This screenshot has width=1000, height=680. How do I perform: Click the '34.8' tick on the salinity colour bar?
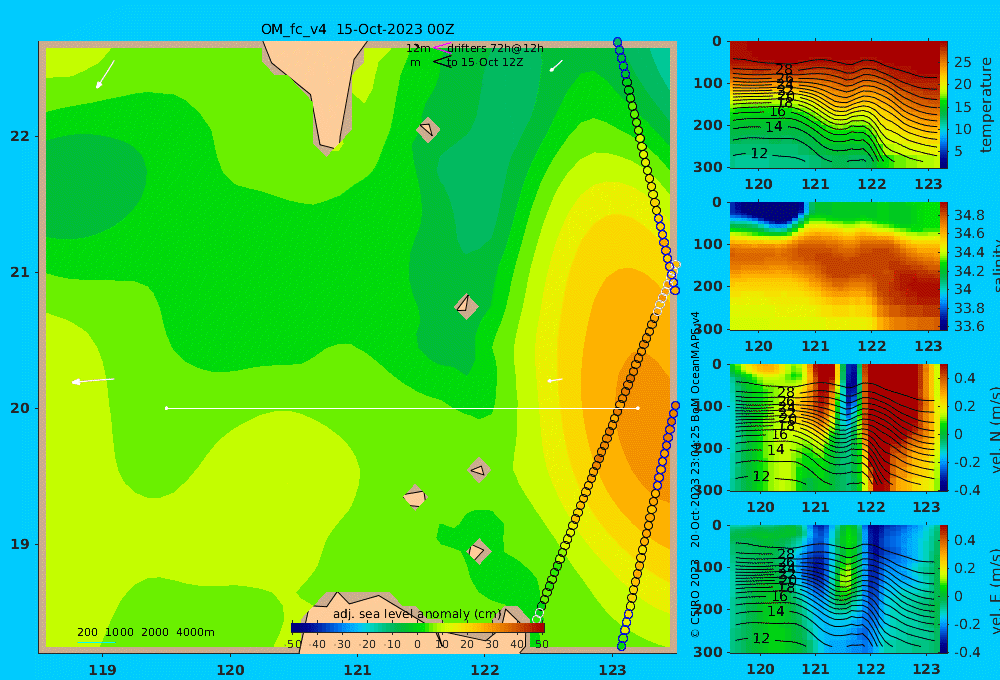(x=969, y=214)
